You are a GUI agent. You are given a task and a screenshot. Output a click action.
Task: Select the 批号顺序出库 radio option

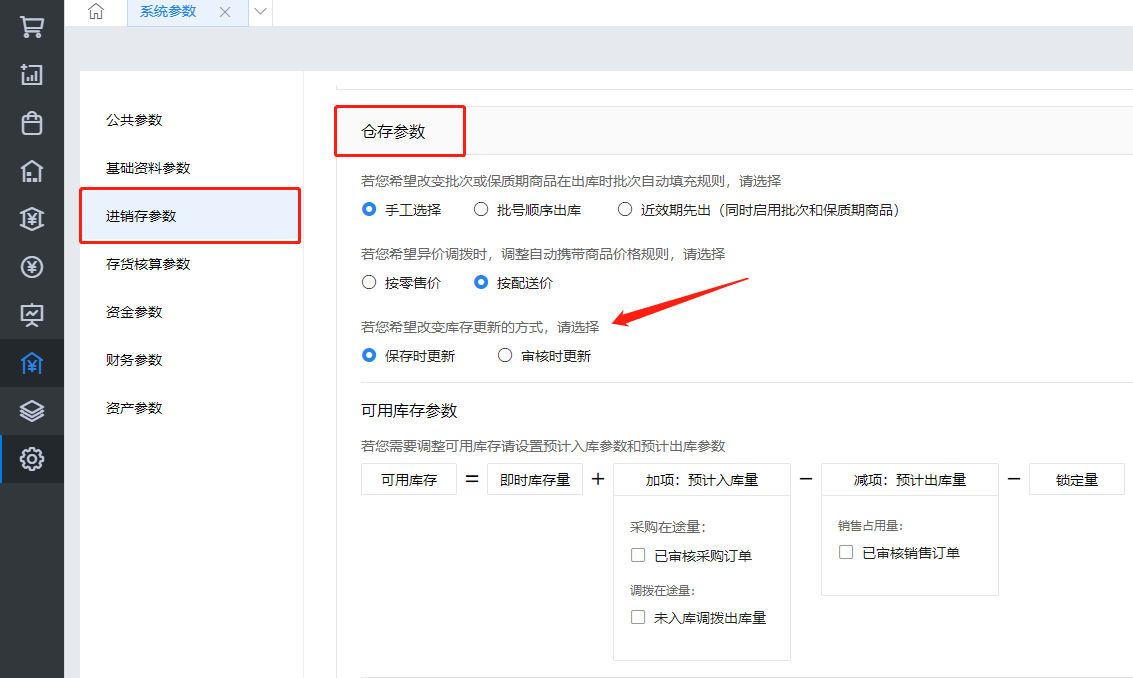(x=481, y=210)
